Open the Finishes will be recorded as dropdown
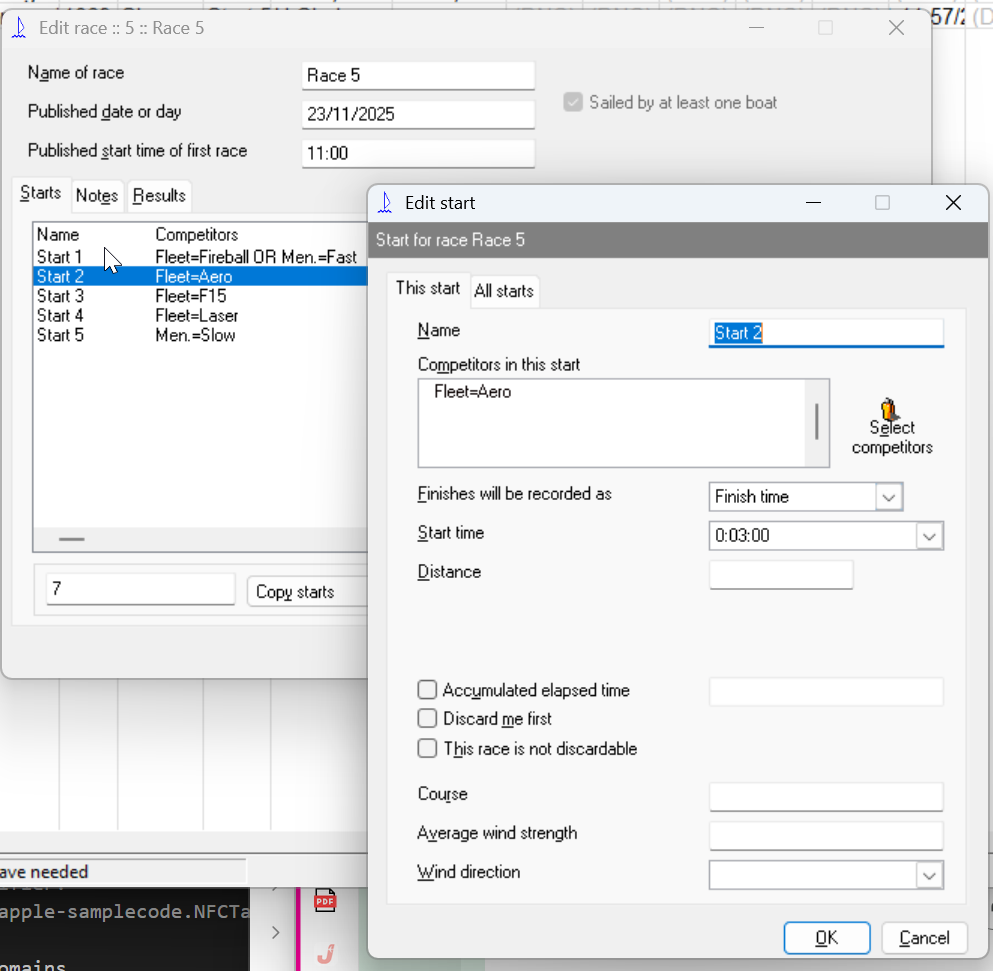Image resolution: width=993 pixels, height=971 pixels. tap(888, 497)
